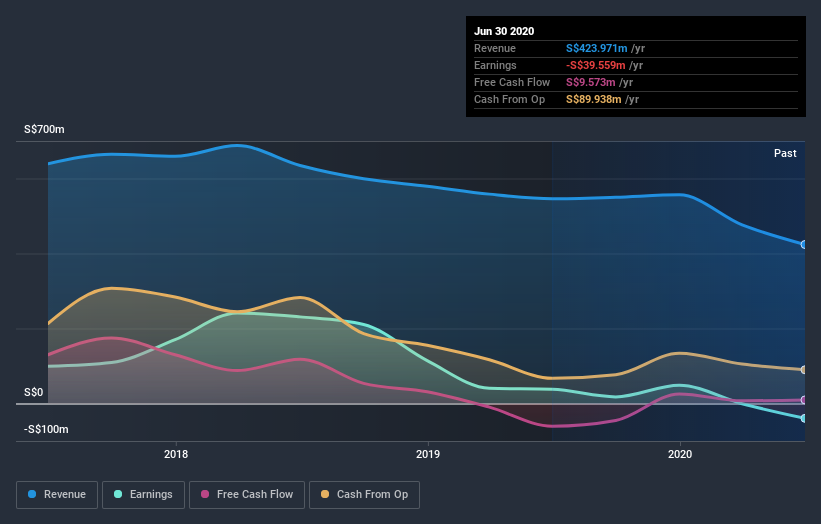Select the Cash From Op endpoint marker

tap(803, 370)
